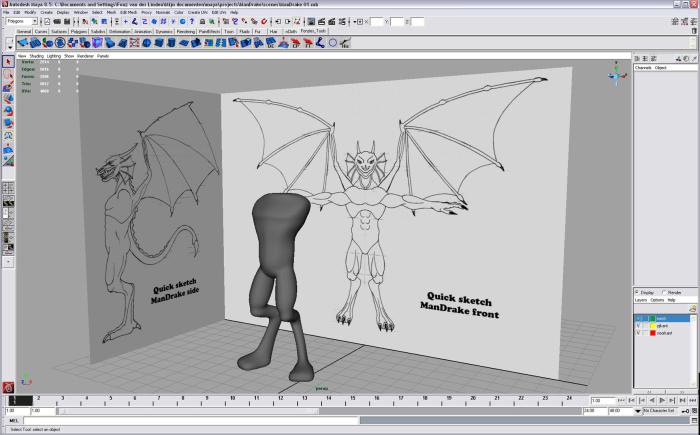Click the circle curve shelf icon
Image resolution: width=700 pixels, height=435 pixels.
[x=333, y=43]
